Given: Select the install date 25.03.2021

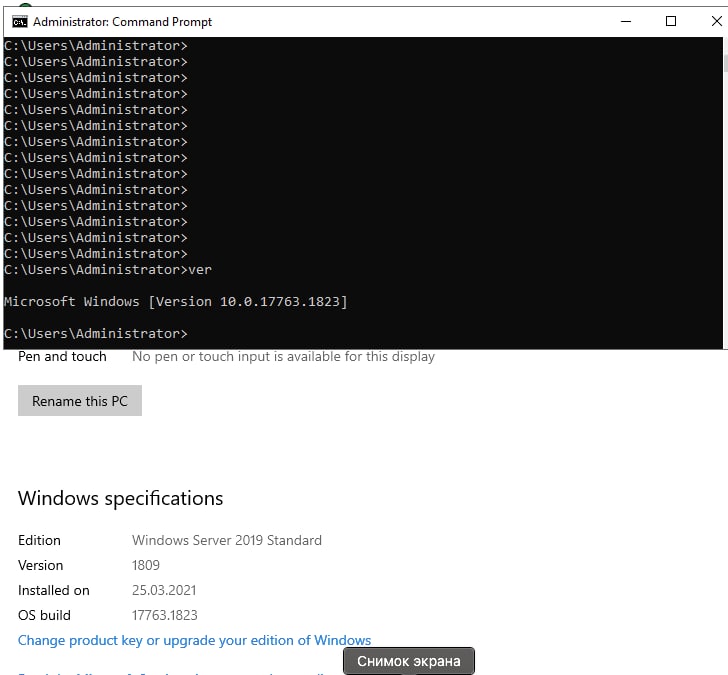Looking at the screenshot, I should pos(164,591).
